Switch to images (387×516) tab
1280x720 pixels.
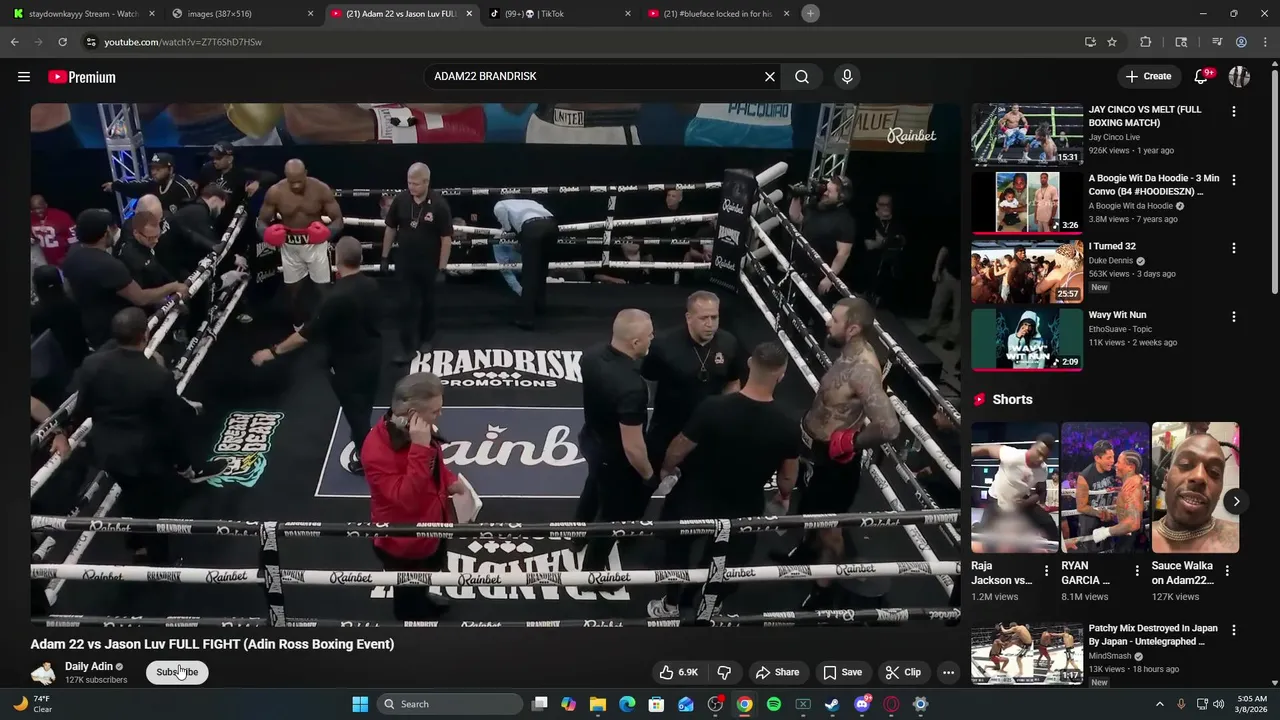[243, 14]
